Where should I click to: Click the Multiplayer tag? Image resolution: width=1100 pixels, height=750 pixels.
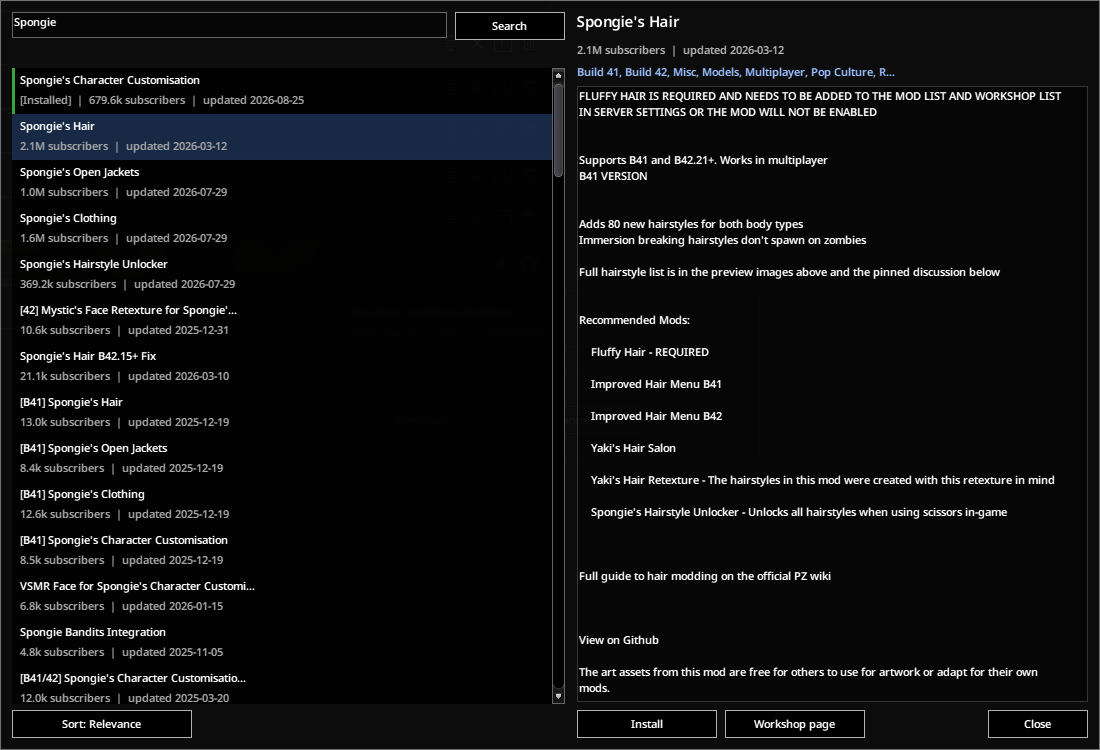tap(774, 72)
